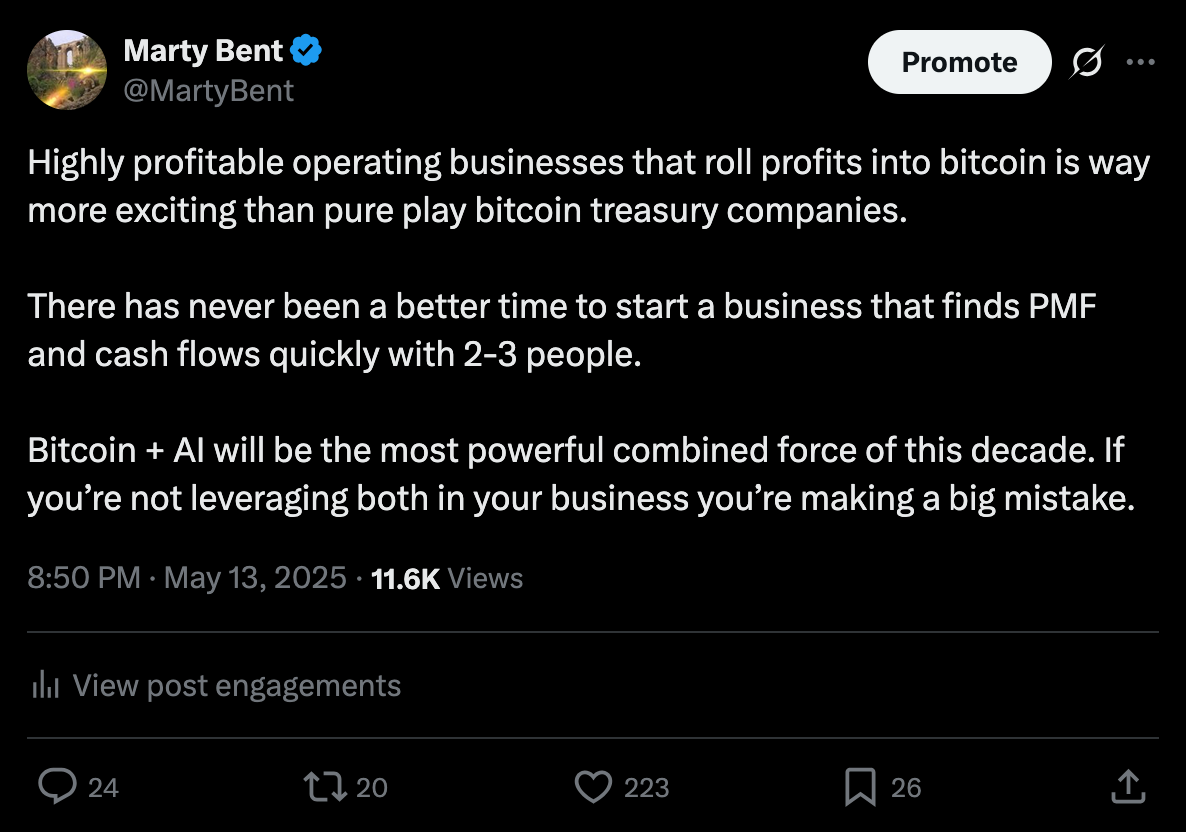
Task: Click the Grok slashed-circle icon
Action: [x=1087, y=62]
